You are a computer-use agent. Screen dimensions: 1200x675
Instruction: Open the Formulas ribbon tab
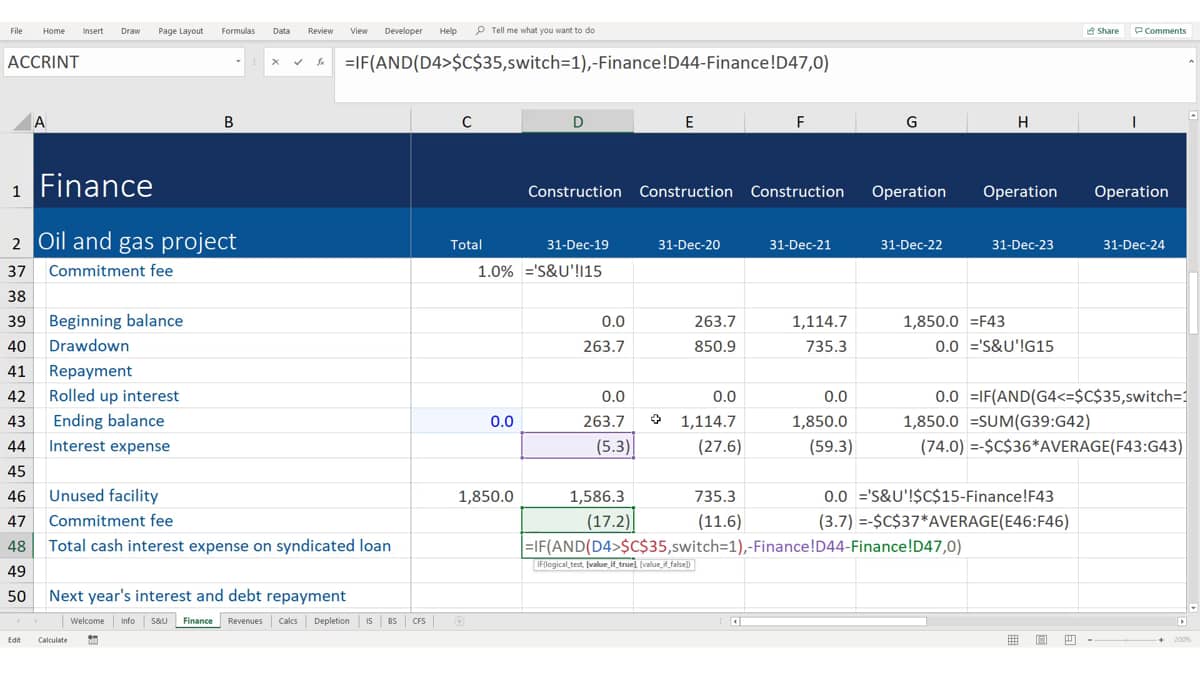[x=238, y=31]
